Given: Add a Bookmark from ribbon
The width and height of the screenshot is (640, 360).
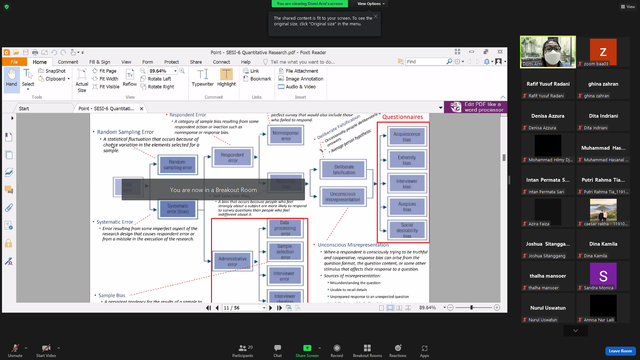Looking at the screenshot, I should tap(257, 79).
